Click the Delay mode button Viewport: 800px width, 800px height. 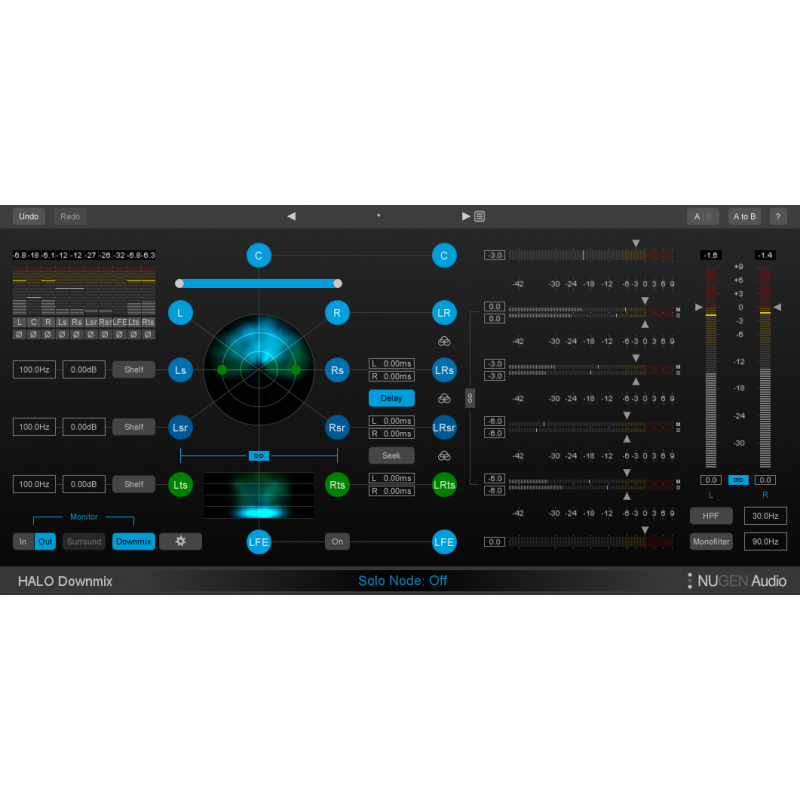coord(391,397)
